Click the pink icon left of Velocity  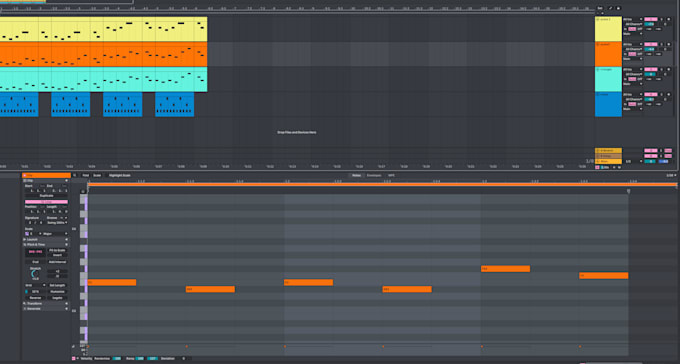pyautogui.click(x=73, y=359)
